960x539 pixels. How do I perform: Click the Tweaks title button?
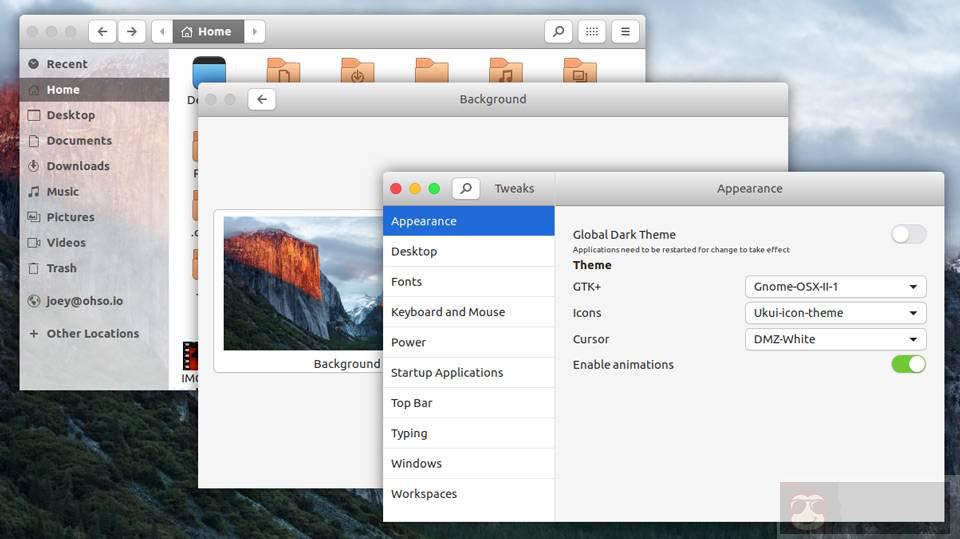(x=514, y=189)
